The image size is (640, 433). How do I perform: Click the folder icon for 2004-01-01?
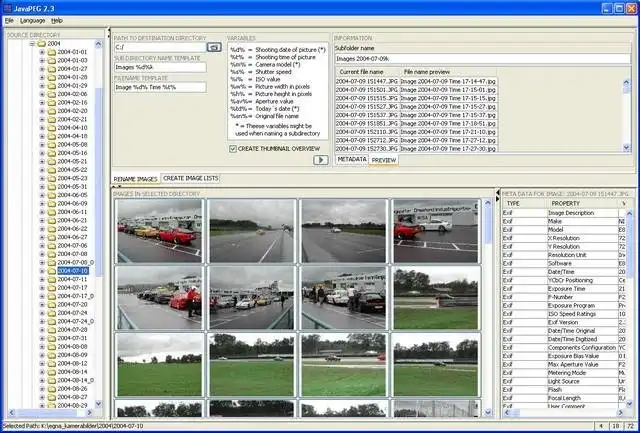[x=51, y=52]
